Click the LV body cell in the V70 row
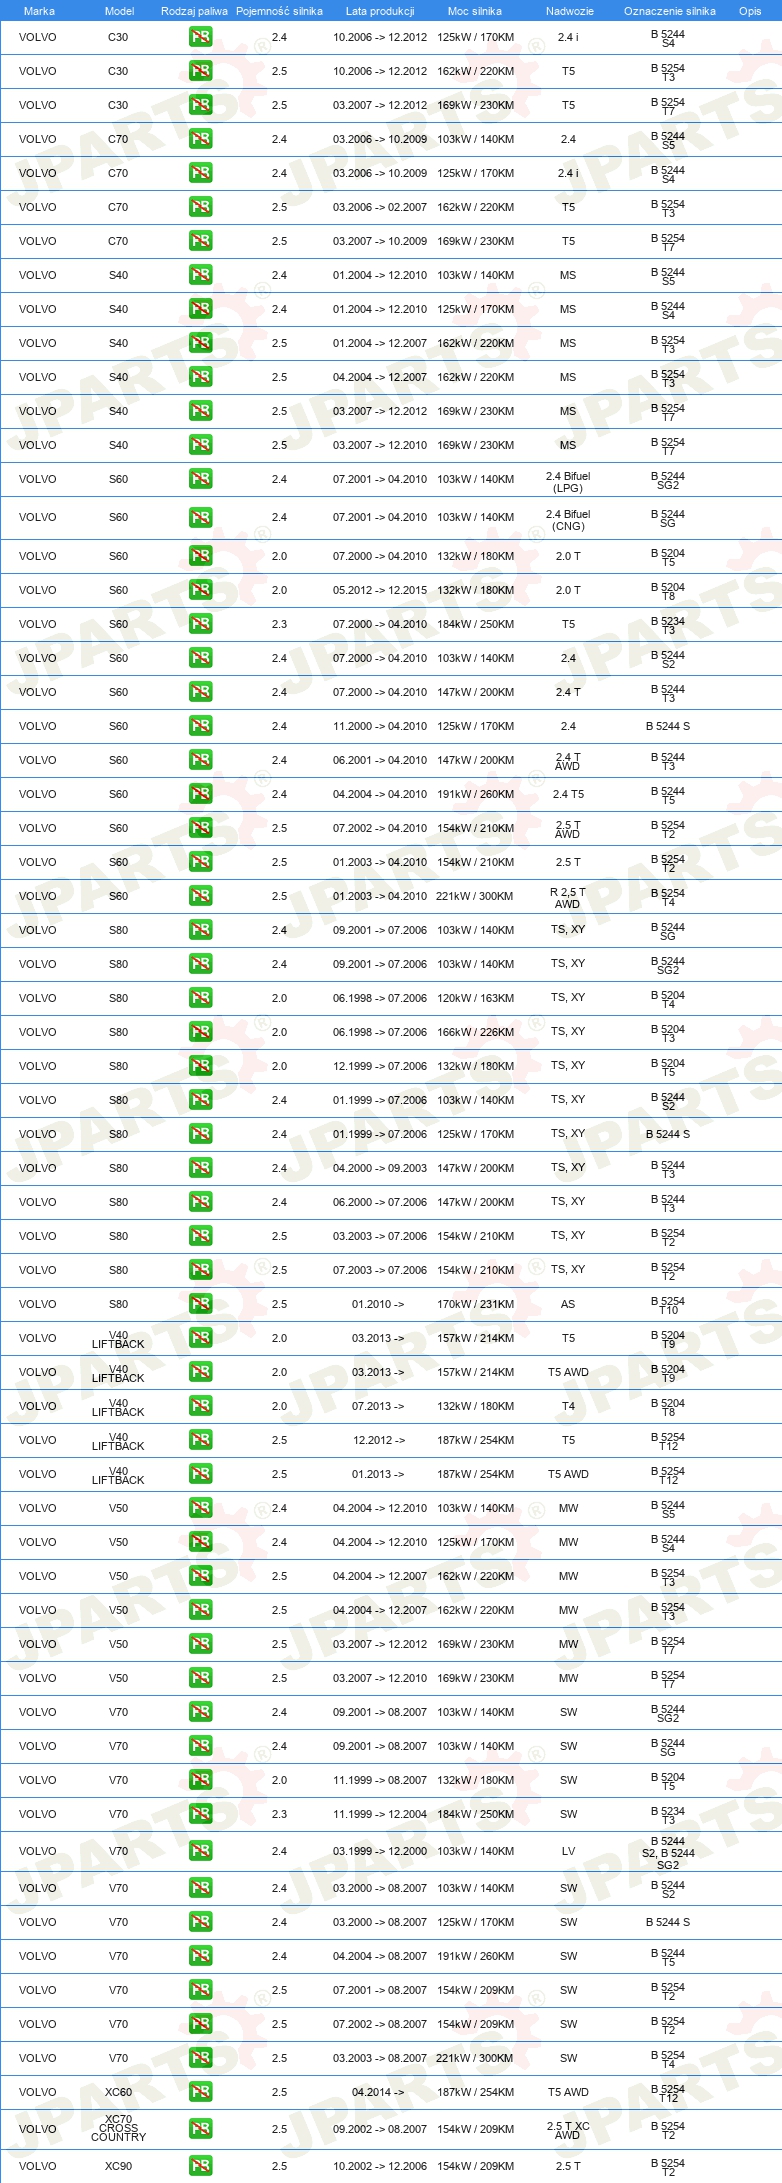Viewport: 782px width, 2183px height. (568, 1851)
